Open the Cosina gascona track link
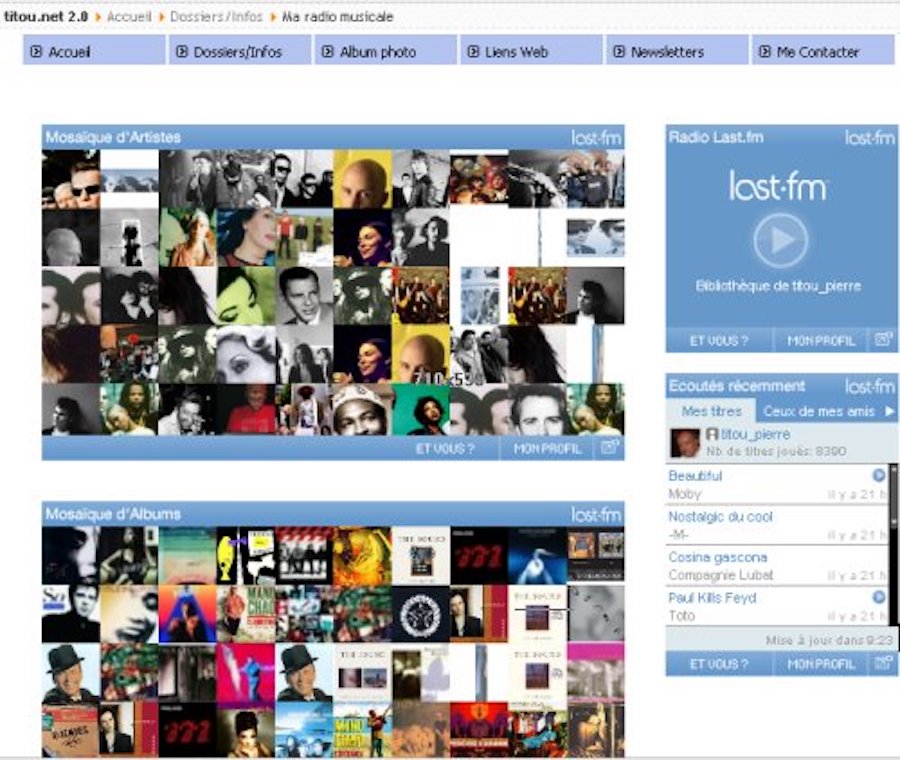The width and height of the screenshot is (900, 760). tap(717, 557)
